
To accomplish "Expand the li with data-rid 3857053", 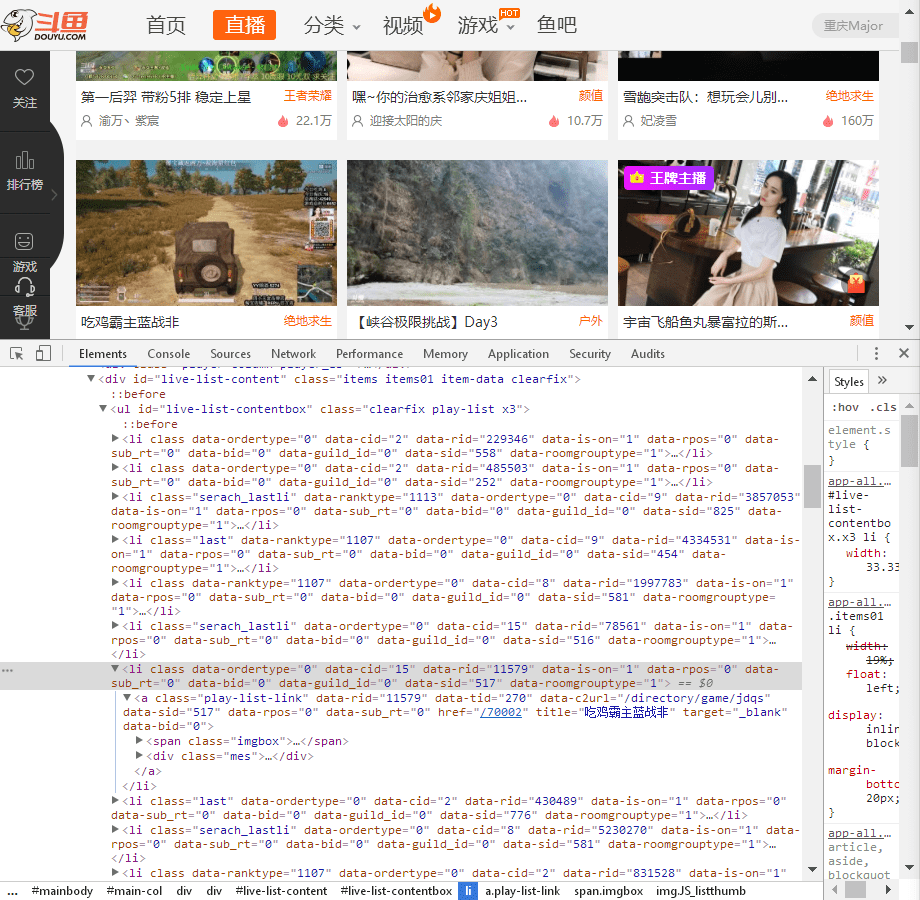I will [115, 496].
